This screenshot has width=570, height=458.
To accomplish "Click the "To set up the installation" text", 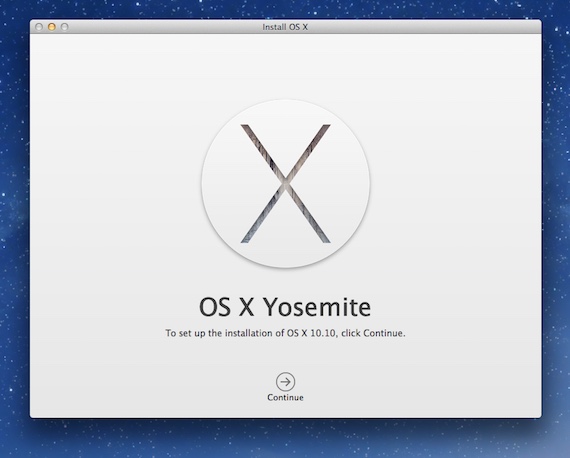I will [x=285, y=333].
